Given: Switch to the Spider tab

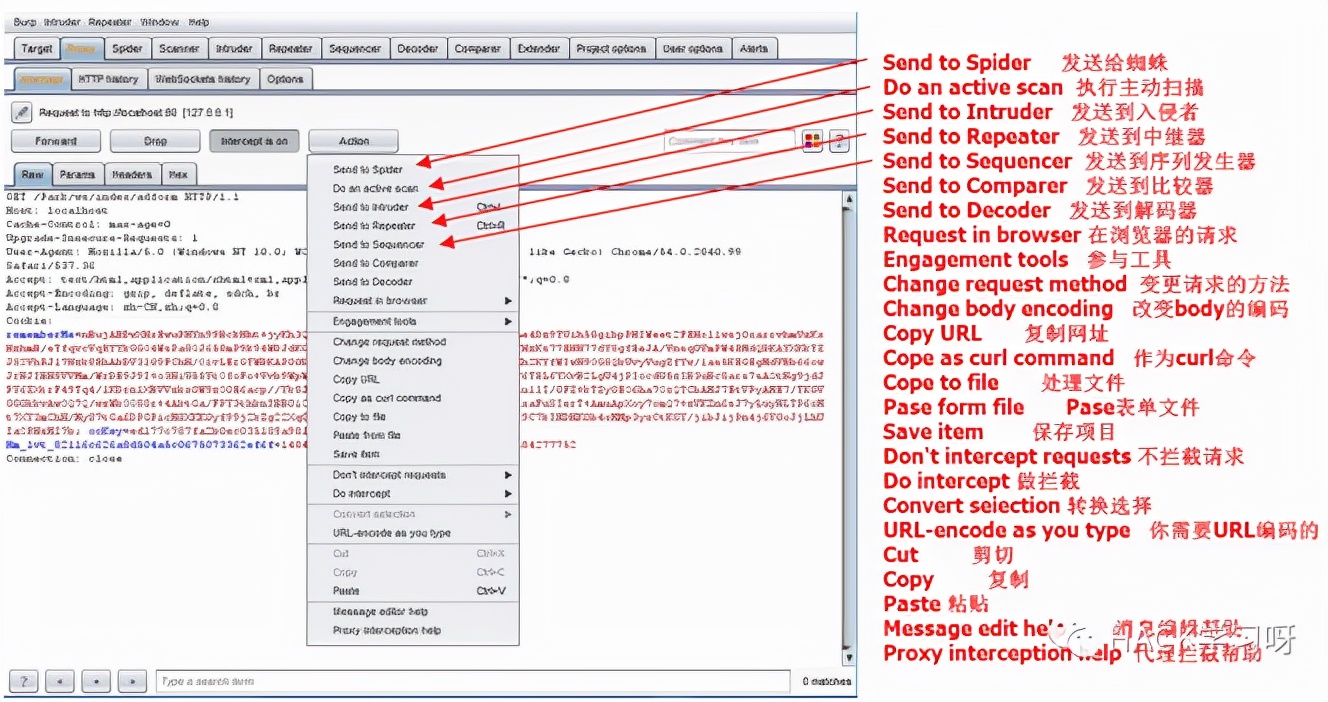Looking at the screenshot, I should [127, 48].
